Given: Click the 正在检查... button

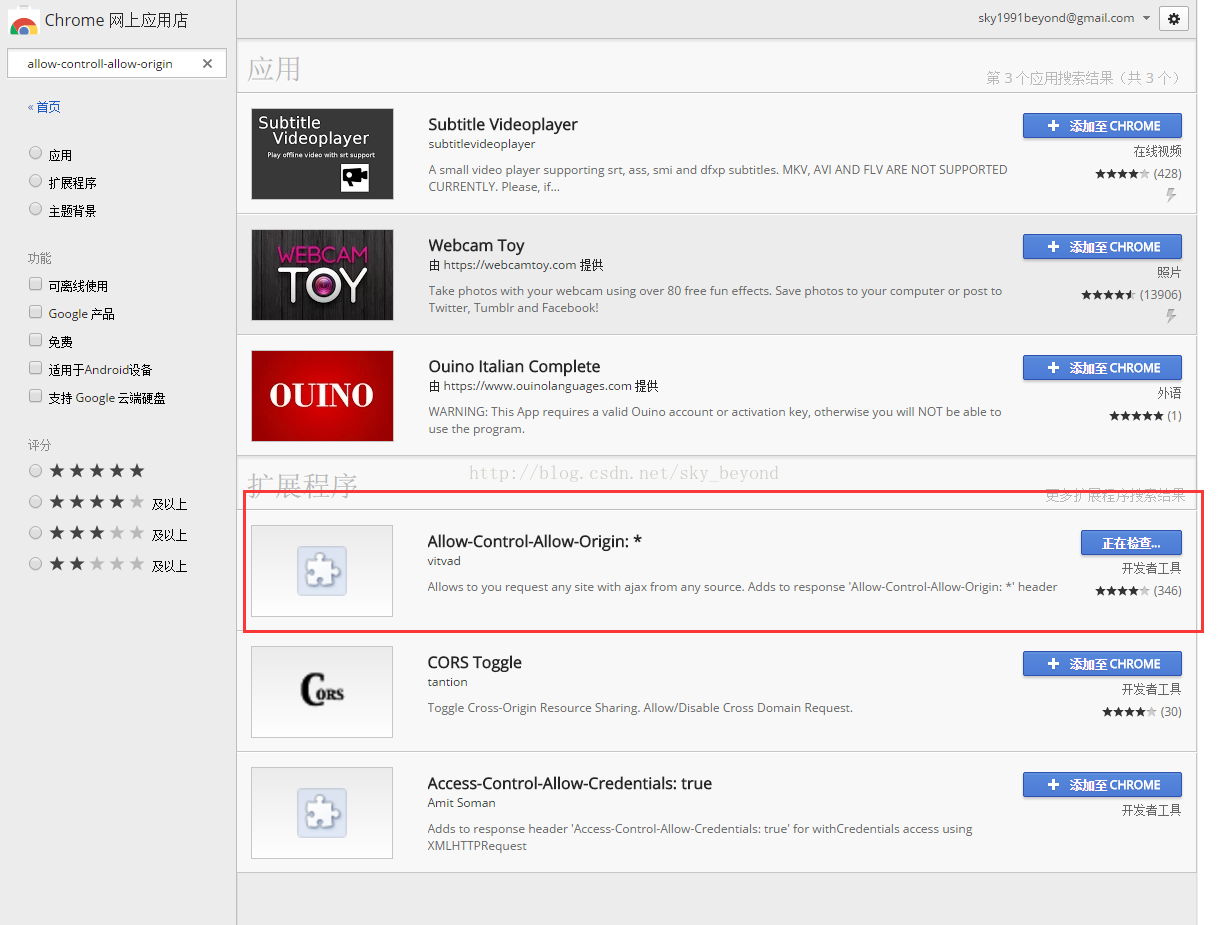Looking at the screenshot, I should [1131, 543].
